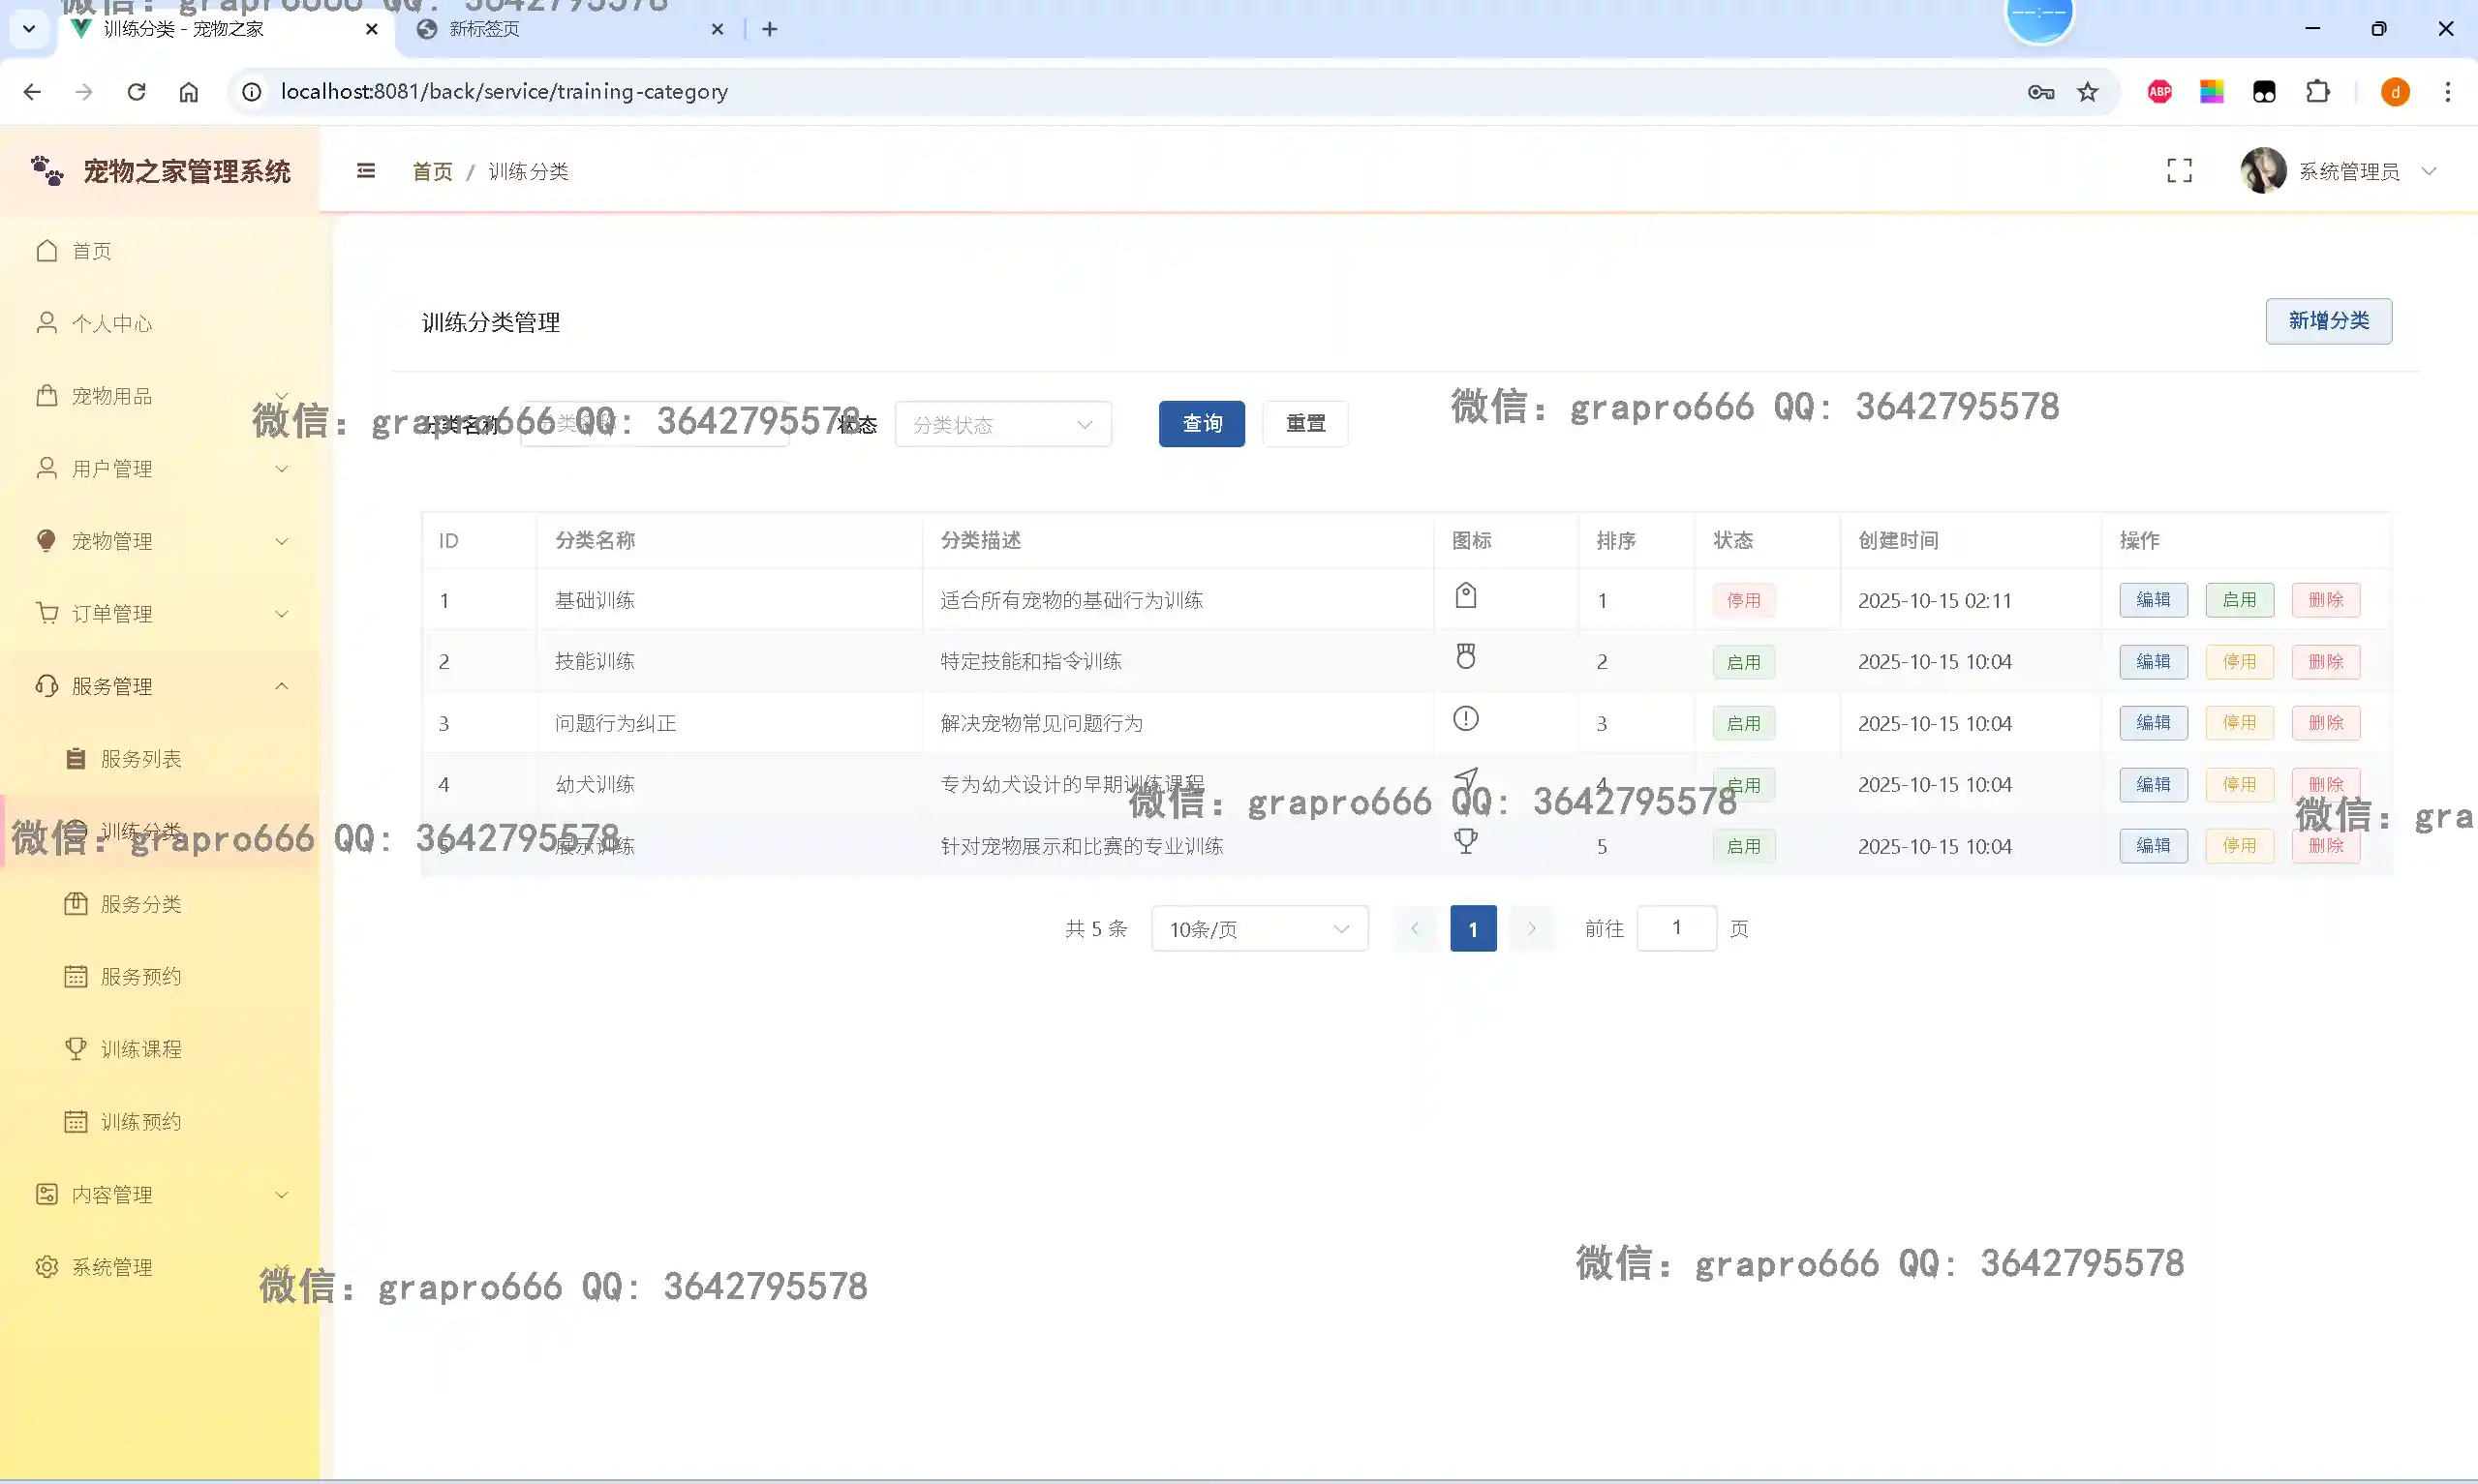Screen dimensions: 2478x1484
Task: Delete the 展示训练 category row
Action: 2325,846
